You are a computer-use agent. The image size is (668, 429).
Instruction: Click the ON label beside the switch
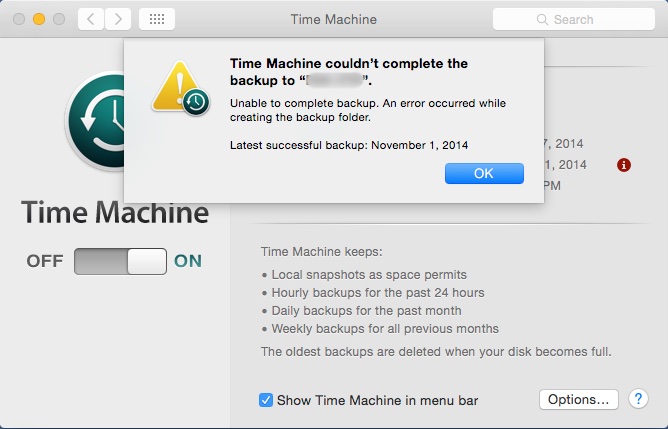[188, 261]
